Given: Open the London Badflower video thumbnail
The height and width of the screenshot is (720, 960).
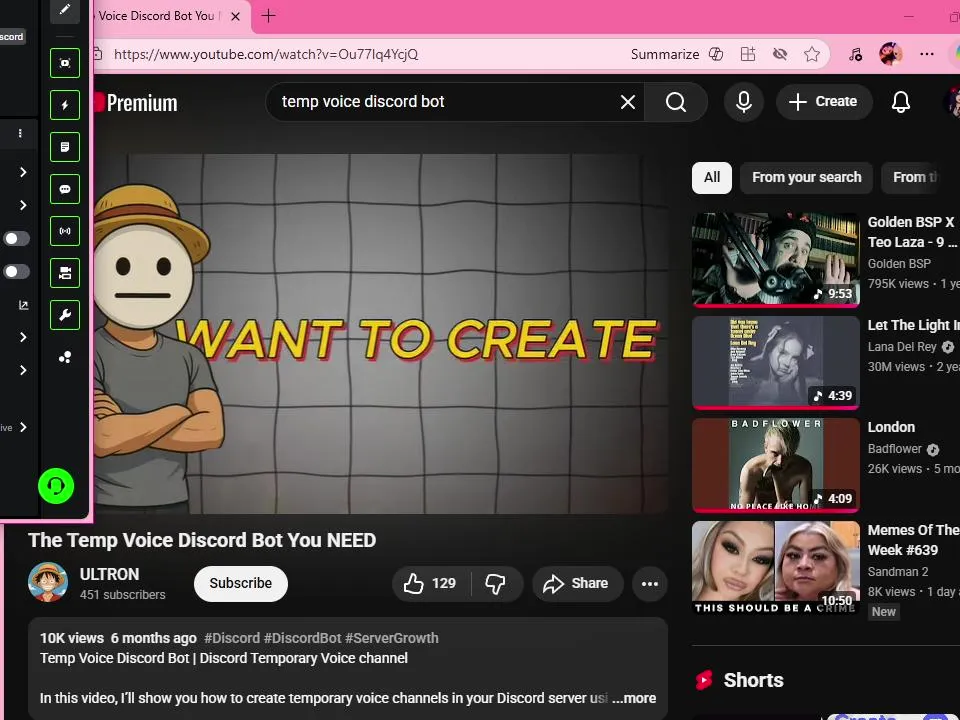Looking at the screenshot, I should [x=776, y=465].
